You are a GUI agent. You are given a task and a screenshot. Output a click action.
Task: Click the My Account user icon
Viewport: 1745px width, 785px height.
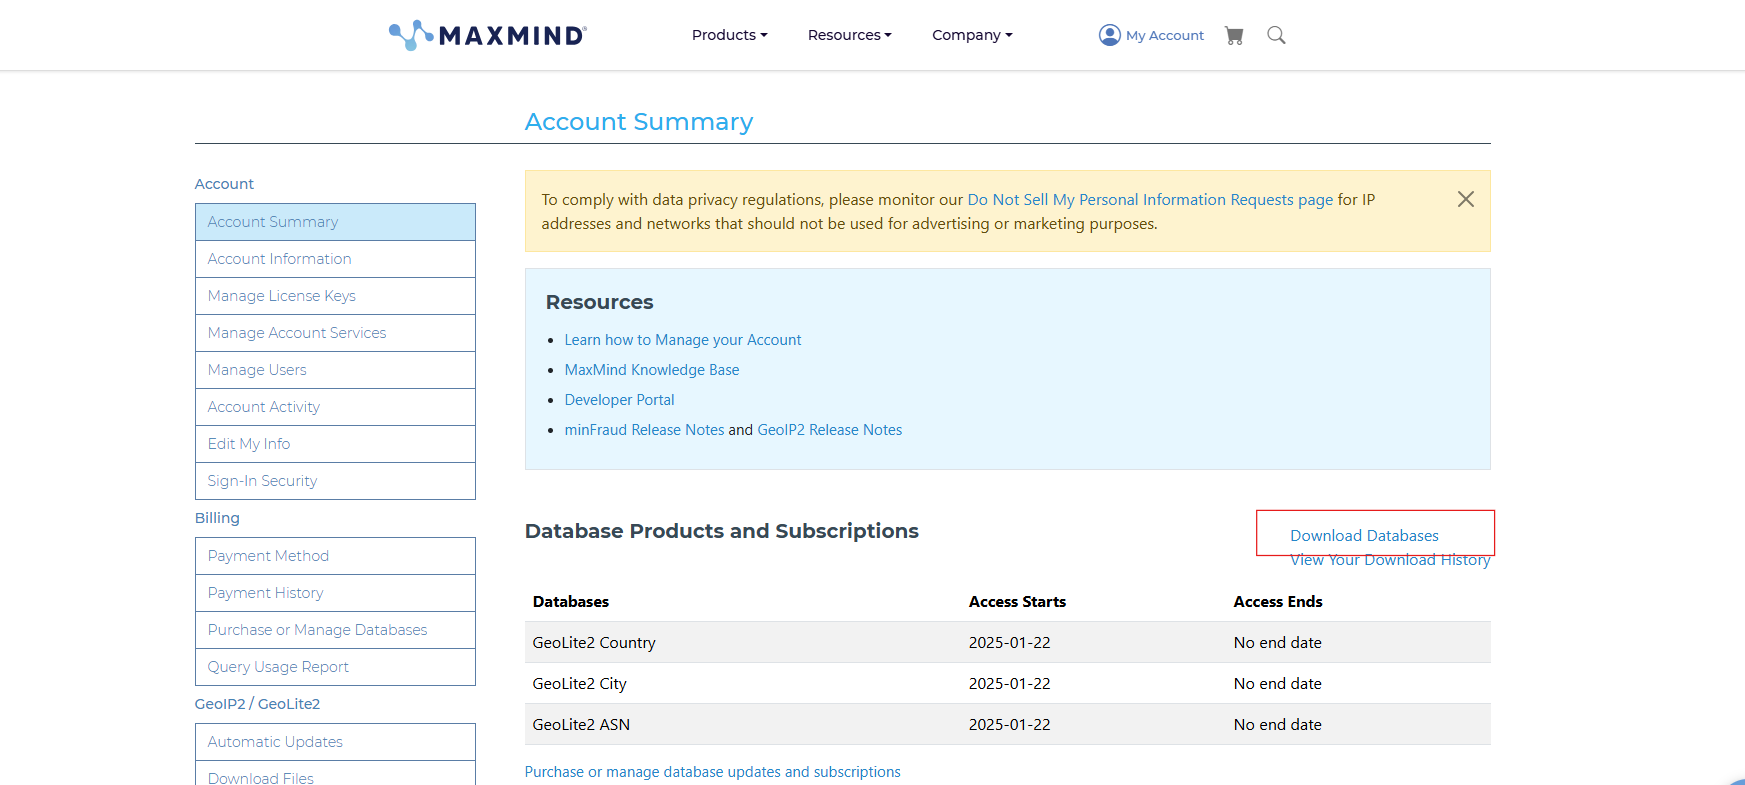point(1110,35)
